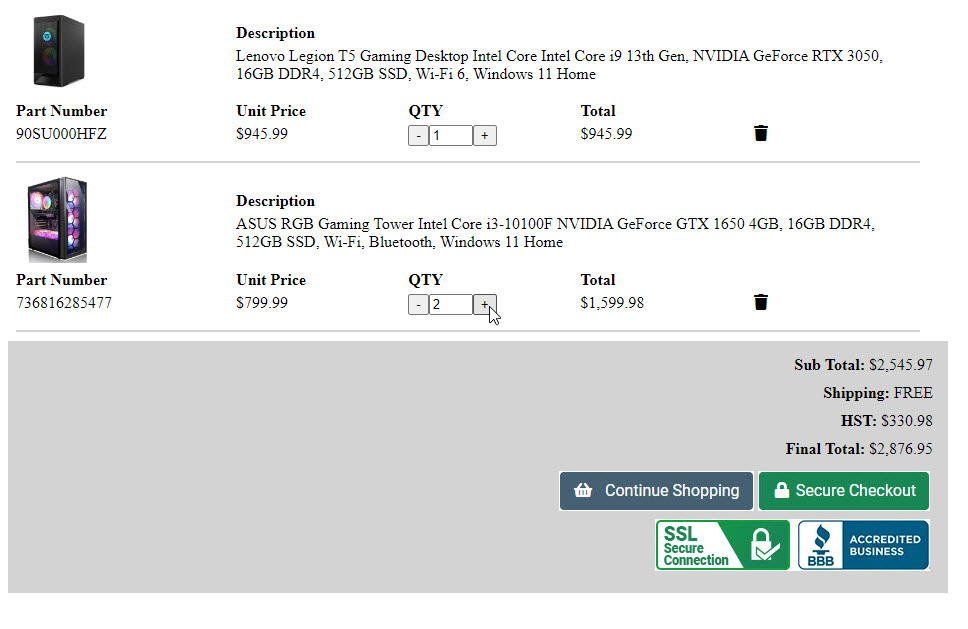Click the SSL Secure Connection badge
Screen dimensions: 968x629
tap(722, 545)
